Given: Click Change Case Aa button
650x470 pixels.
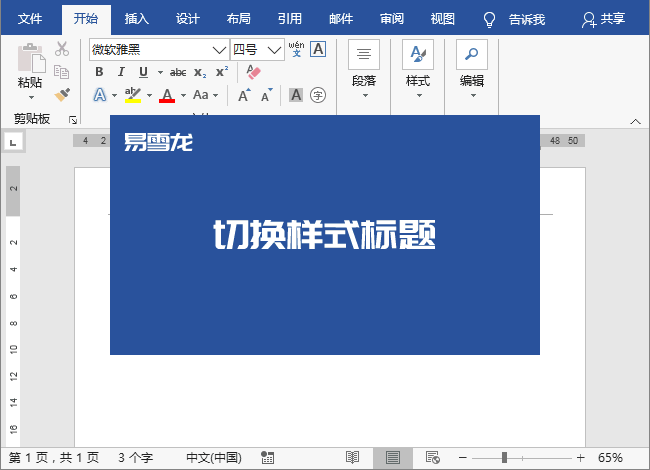Looking at the screenshot, I should click(201, 95).
